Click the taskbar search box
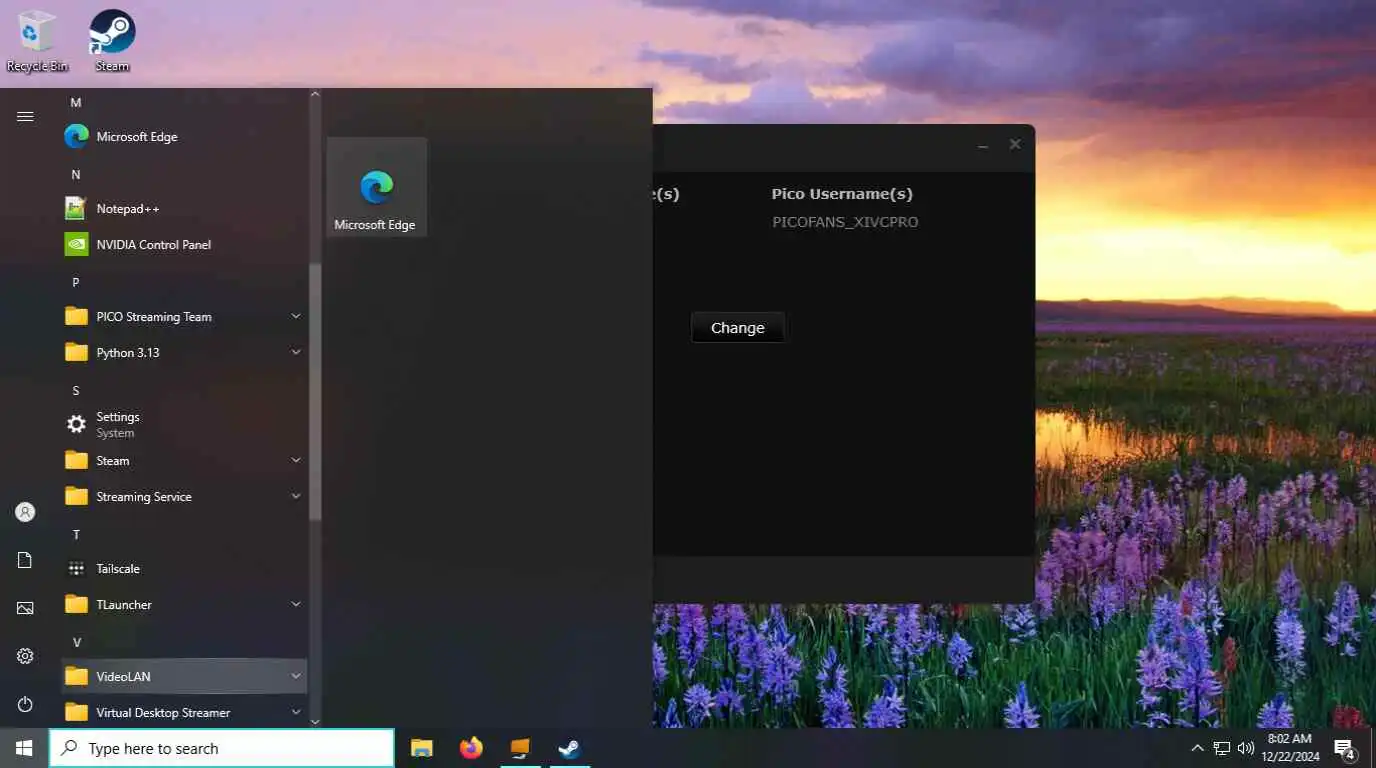The image size is (1376, 768). pos(222,748)
